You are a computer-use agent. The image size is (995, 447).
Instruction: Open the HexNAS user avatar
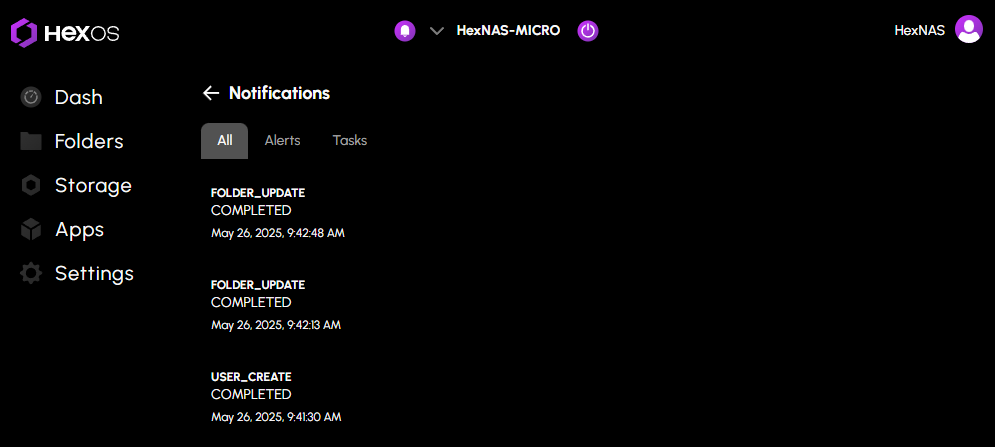click(x=968, y=30)
